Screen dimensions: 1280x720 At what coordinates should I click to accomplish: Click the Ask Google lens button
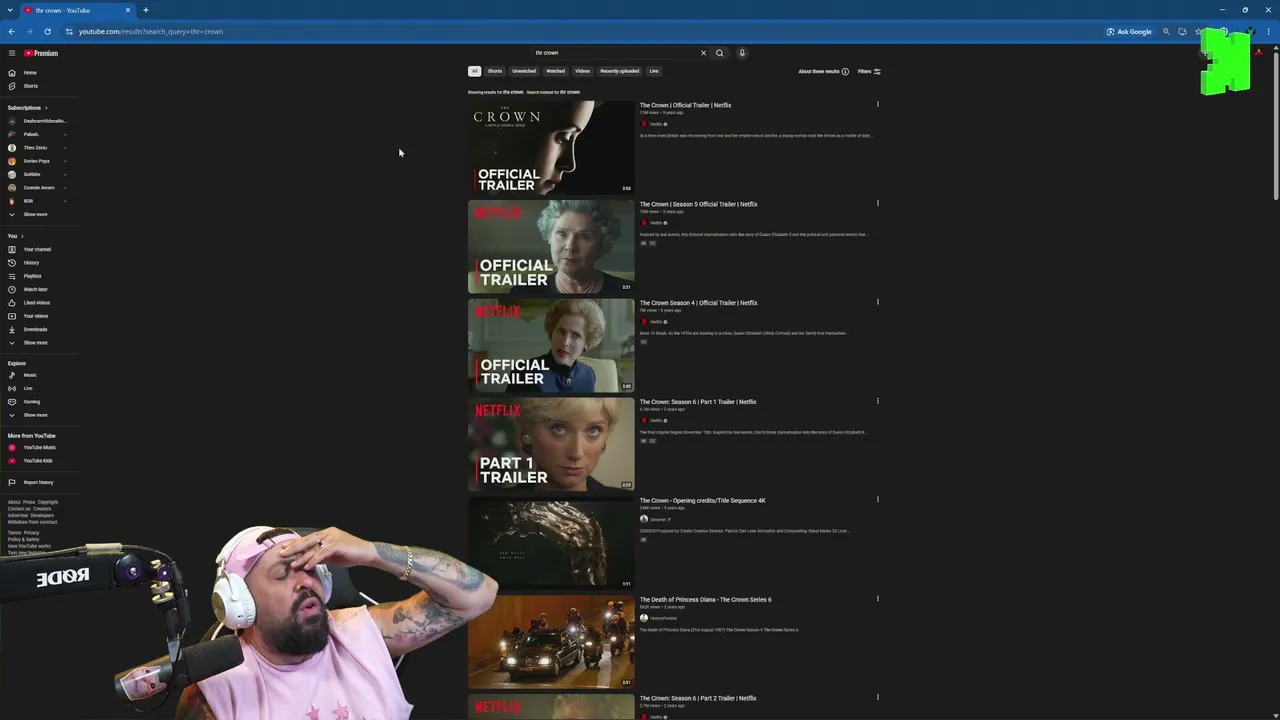pyautogui.click(x=1129, y=32)
